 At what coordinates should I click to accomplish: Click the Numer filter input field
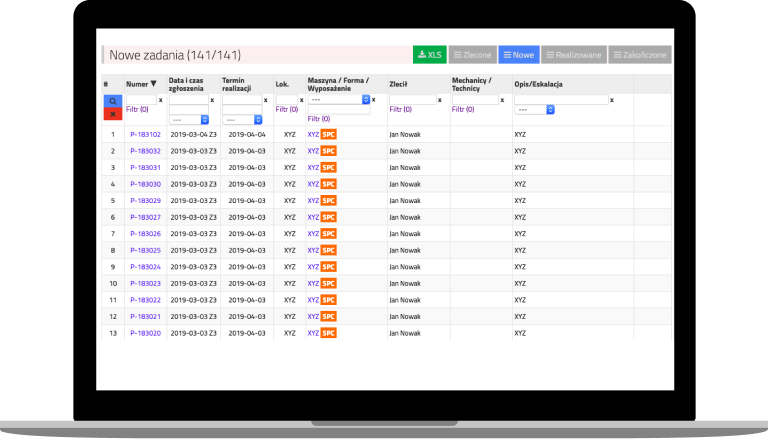141,100
